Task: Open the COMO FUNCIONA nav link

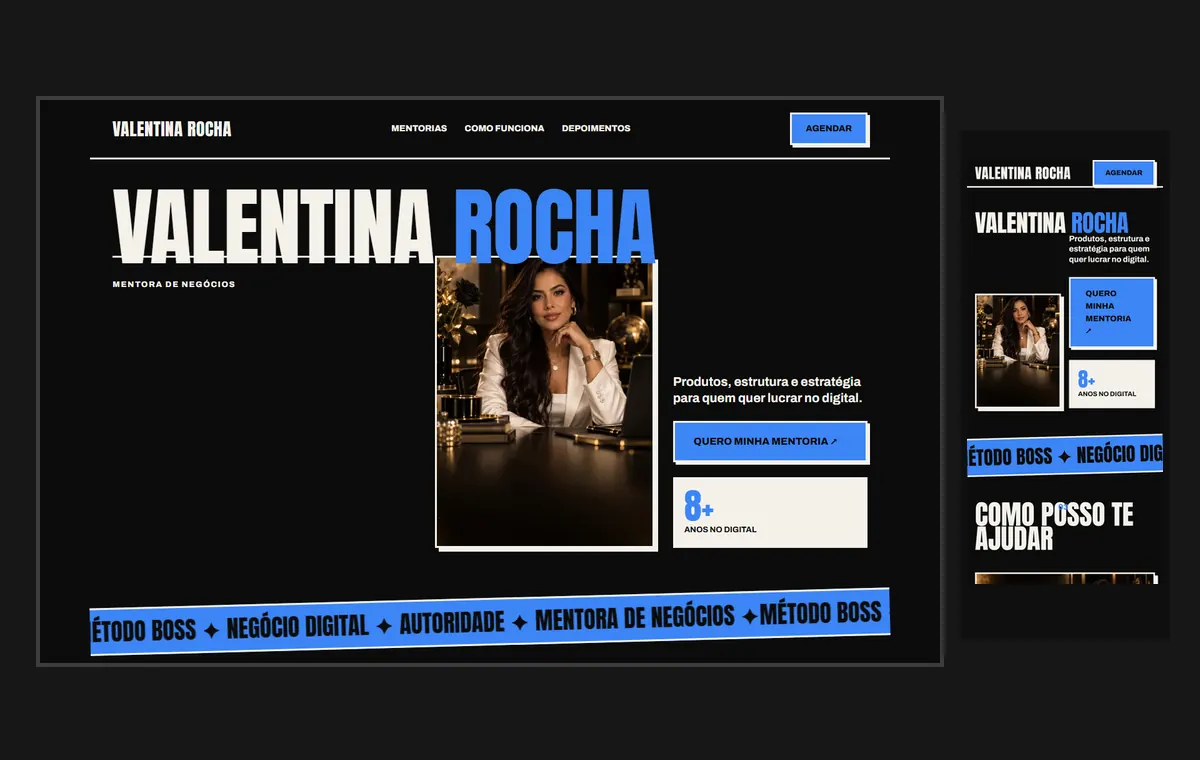Action: tap(504, 128)
